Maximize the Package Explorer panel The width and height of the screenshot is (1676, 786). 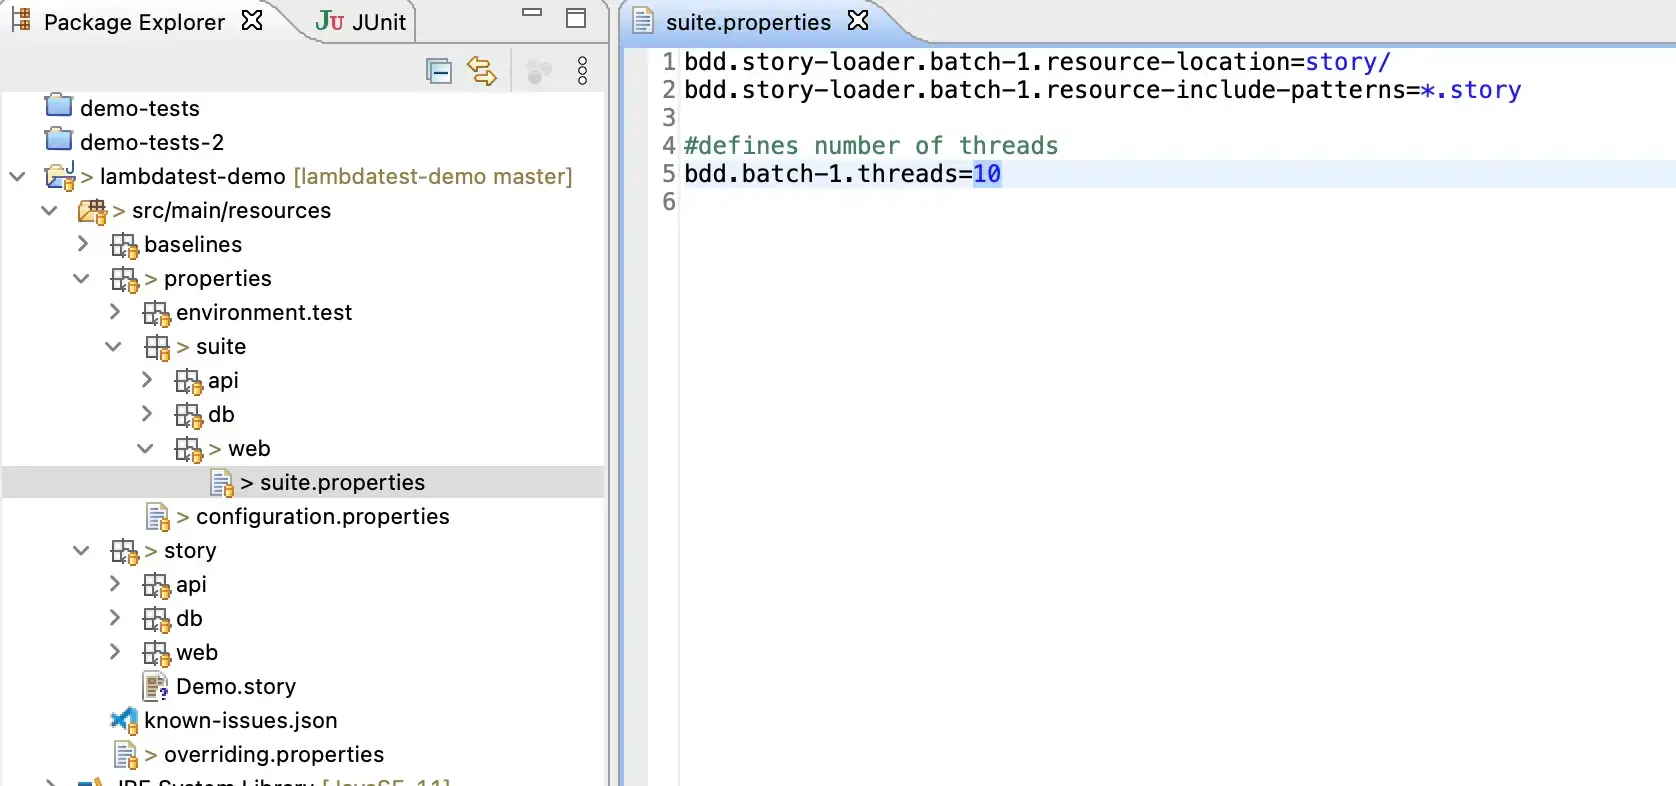[576, 18]
